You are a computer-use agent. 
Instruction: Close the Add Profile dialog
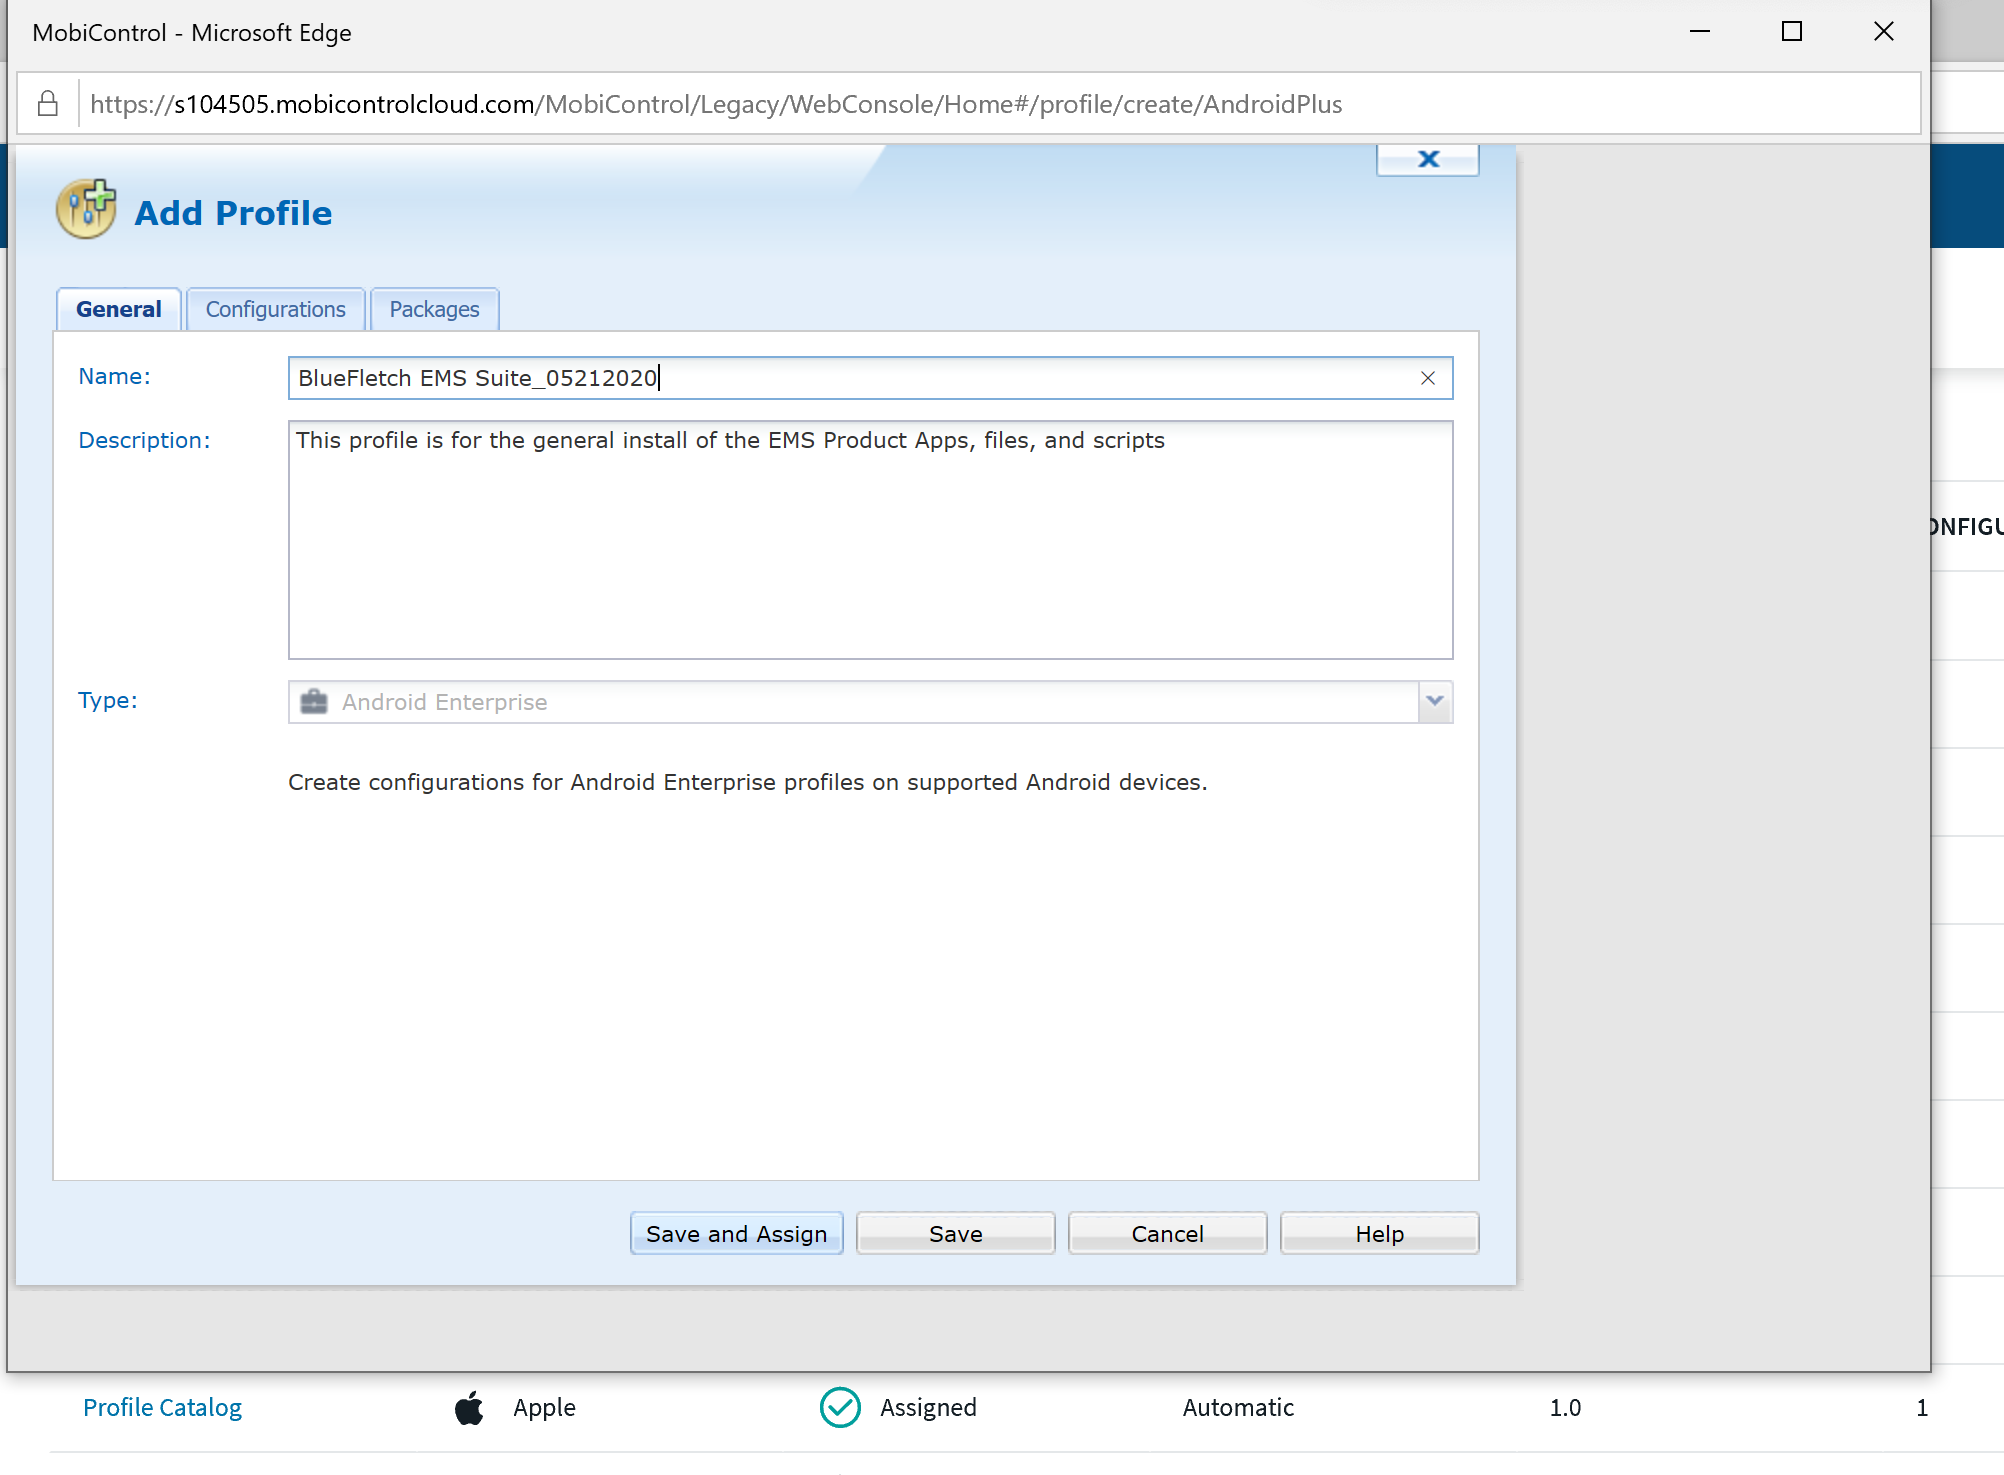point(1428,159)
